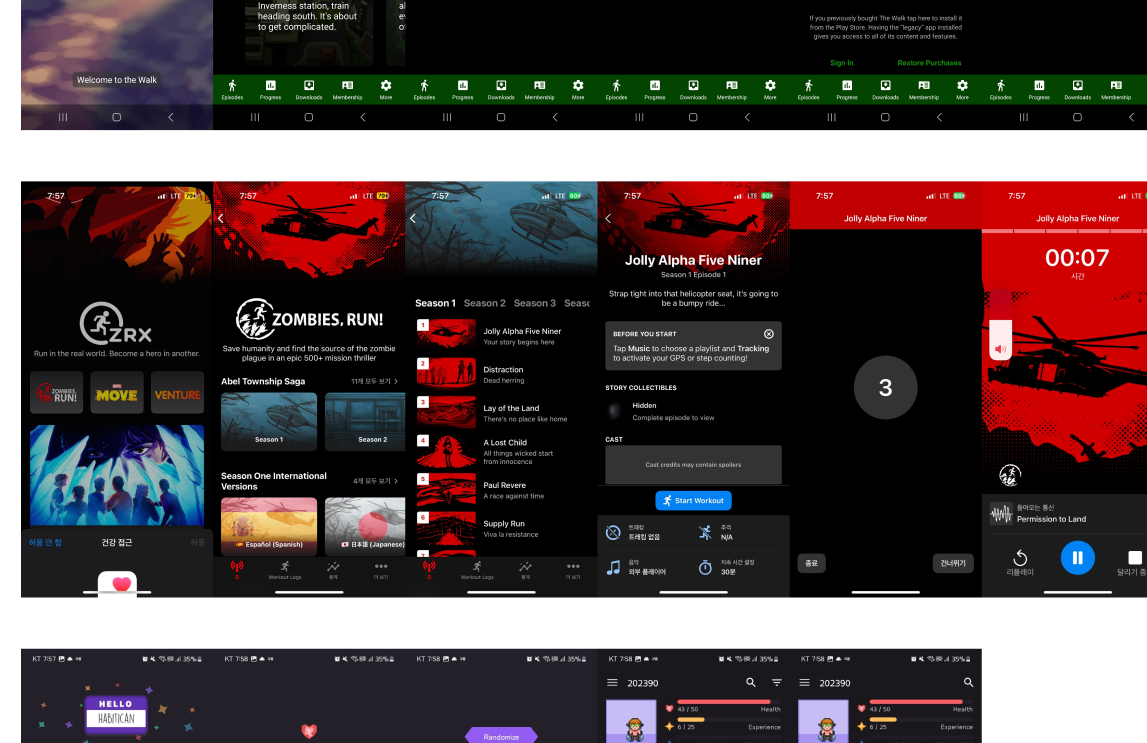This screenshot has height=743, width=1147.
Task: Go back from the Jolly Alpha Five Niner details
Action: 607,218
